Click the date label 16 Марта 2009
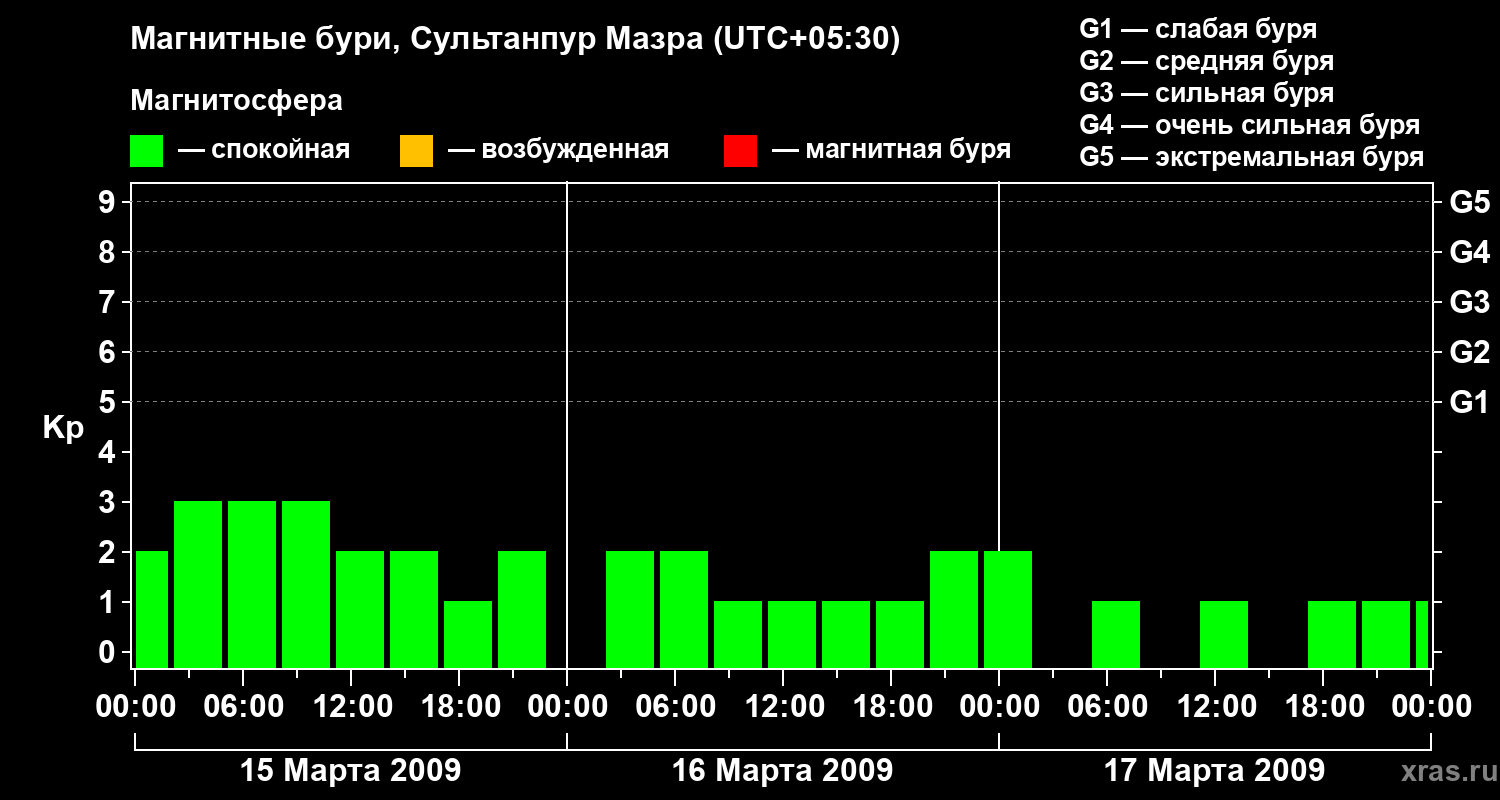This screenshot has height=800, width=1500. click(782, 771)
